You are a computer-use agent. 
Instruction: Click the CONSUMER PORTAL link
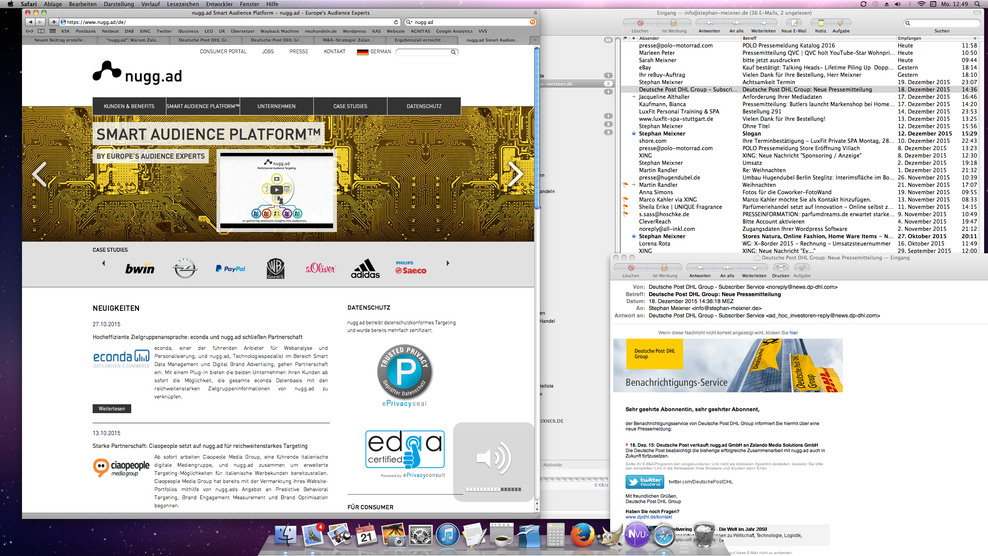coord(223,52)
